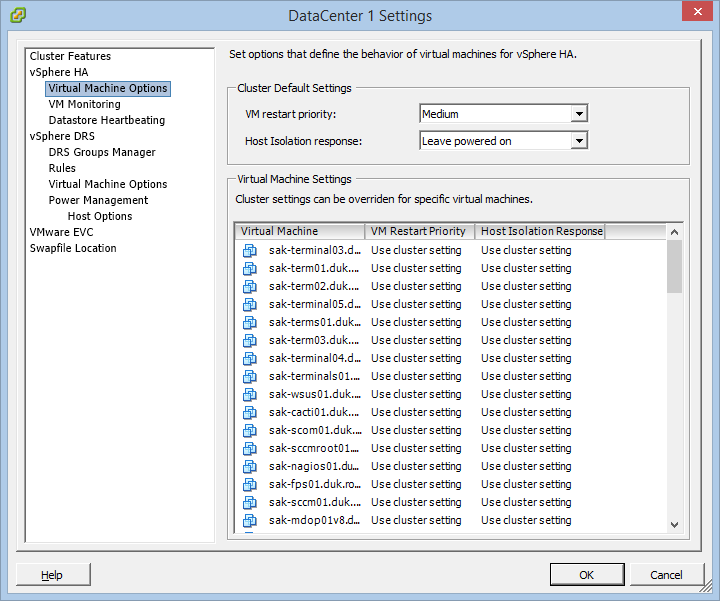
Task: Click the VM icon beside sak-fps01
Action: [x=249, y=484]
